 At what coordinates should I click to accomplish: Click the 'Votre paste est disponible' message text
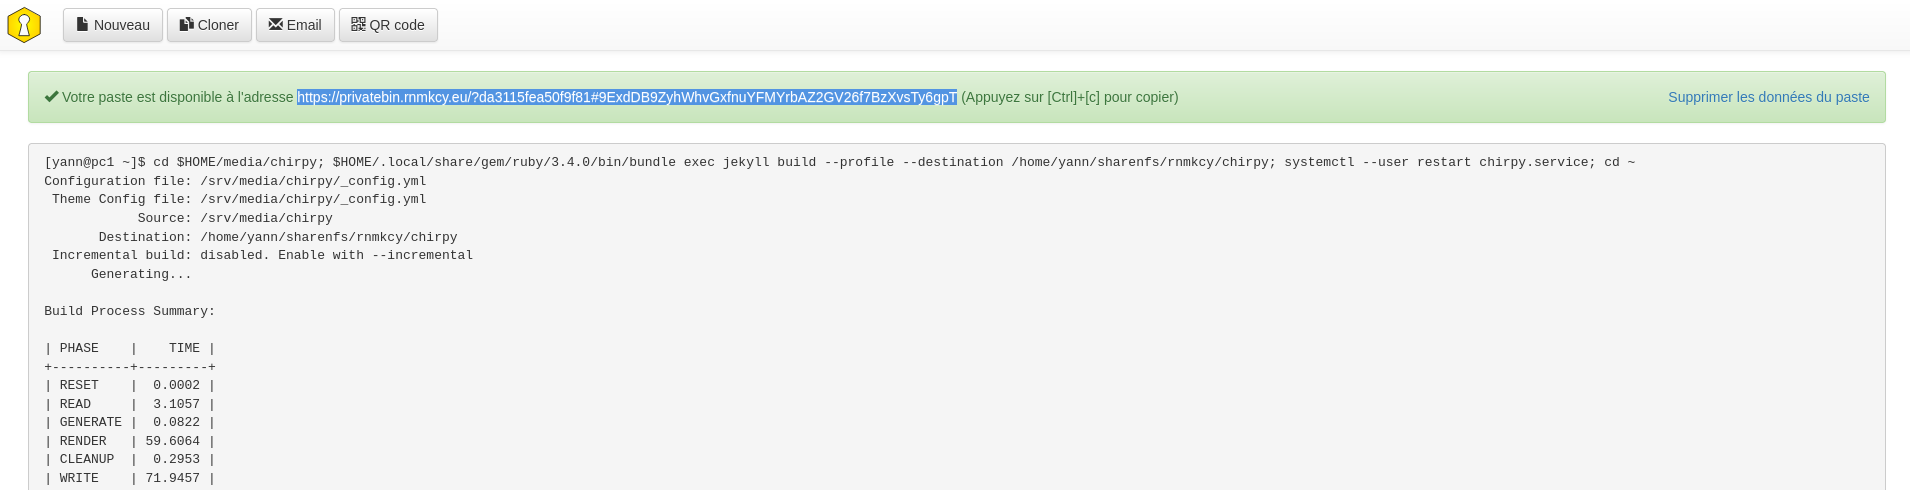(x=177, y=97)
